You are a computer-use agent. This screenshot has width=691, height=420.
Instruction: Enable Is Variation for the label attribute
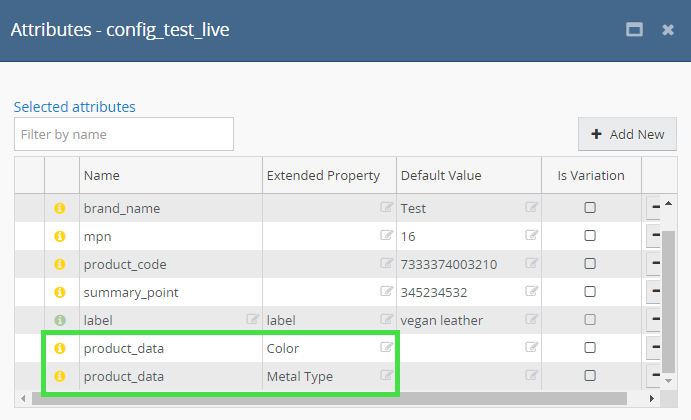[590, 320]
